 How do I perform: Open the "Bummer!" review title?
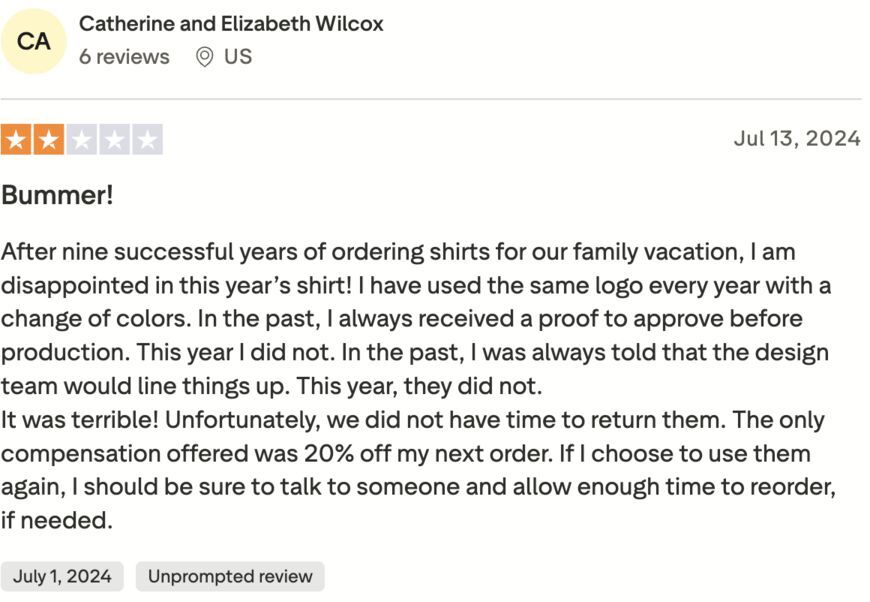coord(57,195)
